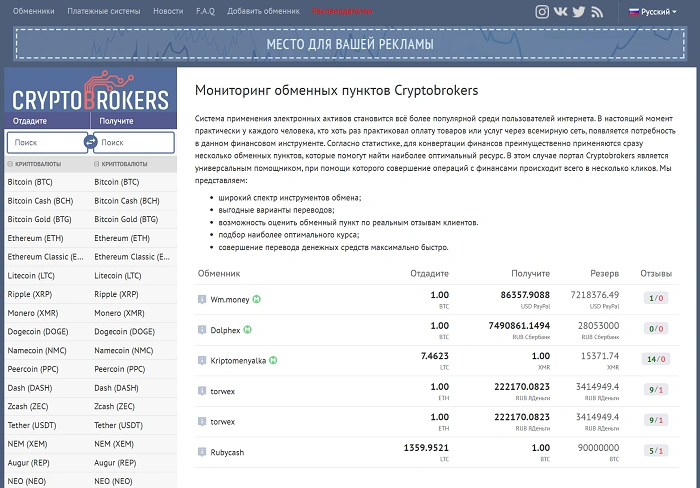Click the 1359.9521 amount in the Rubycash row

coord(426,447)
